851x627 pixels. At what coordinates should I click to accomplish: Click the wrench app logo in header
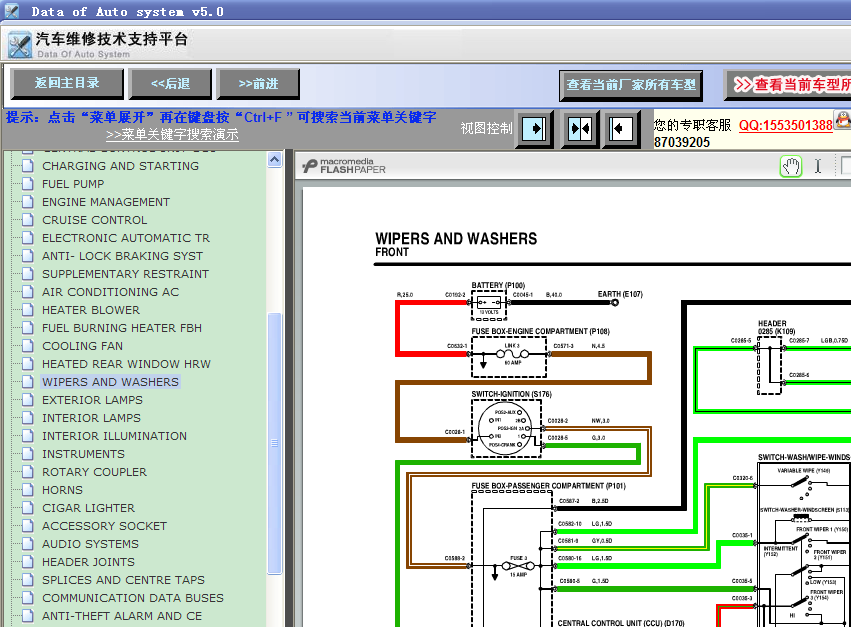(x=20, y=45)
